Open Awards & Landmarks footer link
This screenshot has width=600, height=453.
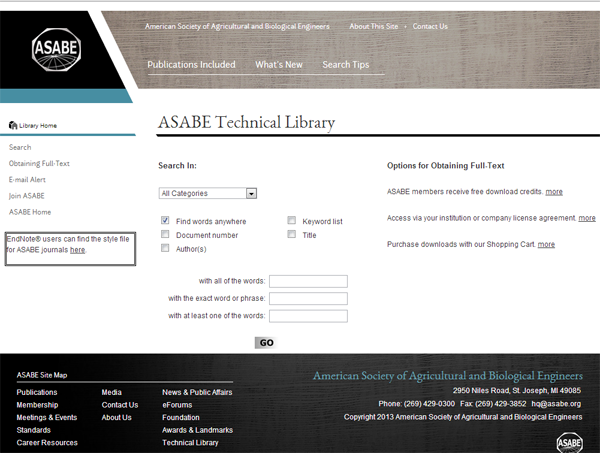[x=197, y=430]
